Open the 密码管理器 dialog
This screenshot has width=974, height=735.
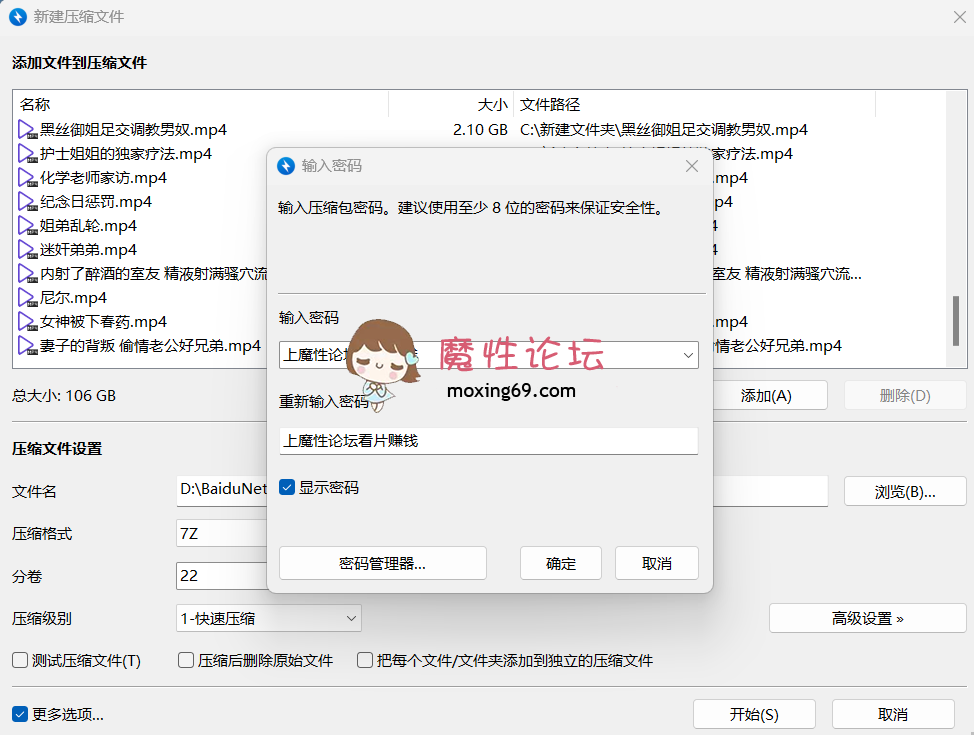(x=382, y=562)
